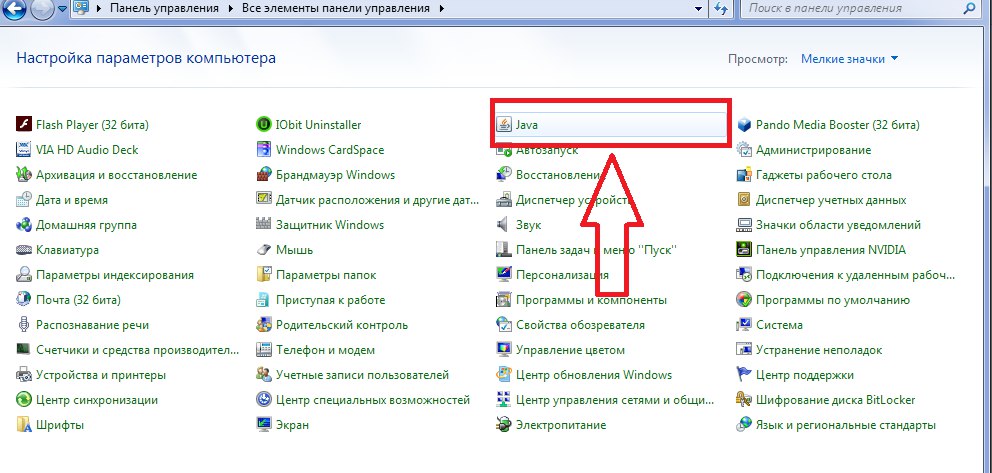Click the Шифрование диска BitLocker icon
This screenshot has height=473, width=992.
click(x=744, y=400)
